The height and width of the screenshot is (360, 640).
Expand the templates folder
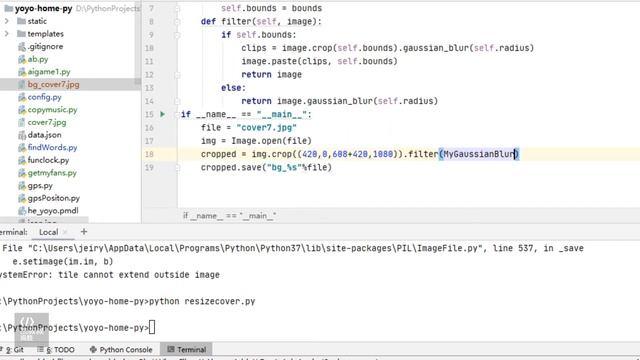[x=7, y=34]
